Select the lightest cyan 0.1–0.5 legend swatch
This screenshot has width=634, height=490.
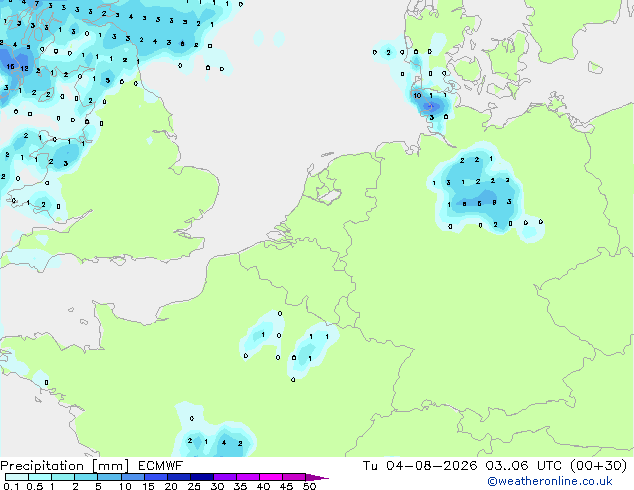tap(17, 477)
